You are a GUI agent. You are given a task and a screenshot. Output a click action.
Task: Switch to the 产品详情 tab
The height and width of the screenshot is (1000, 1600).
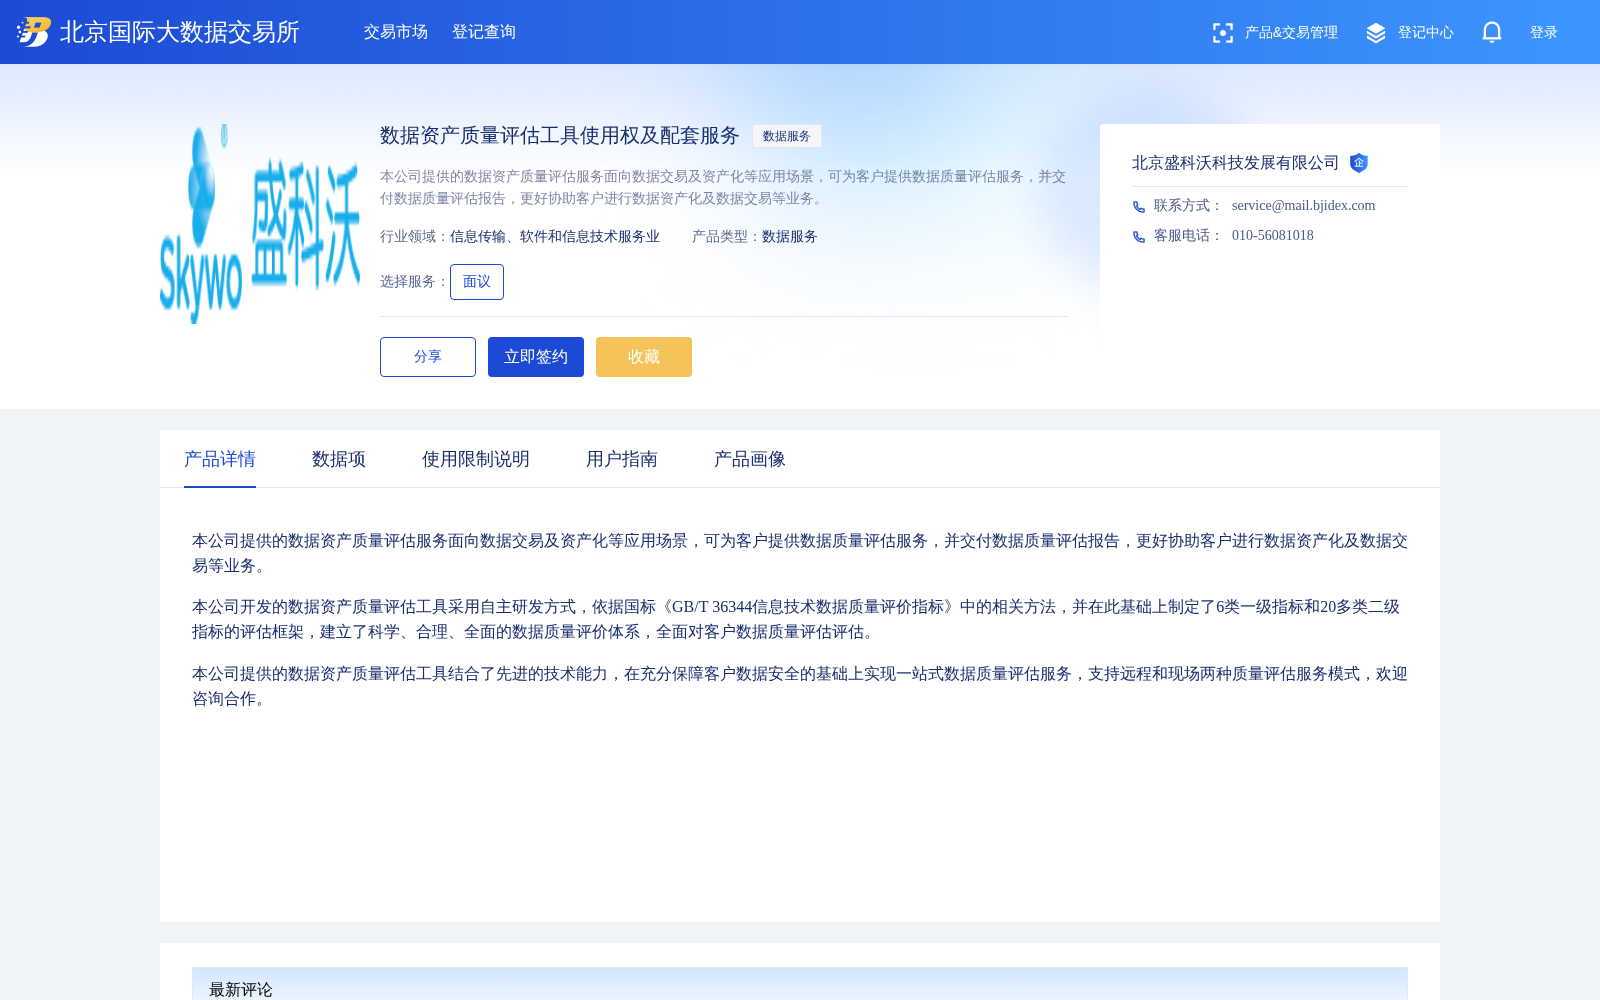coord(220,459)
